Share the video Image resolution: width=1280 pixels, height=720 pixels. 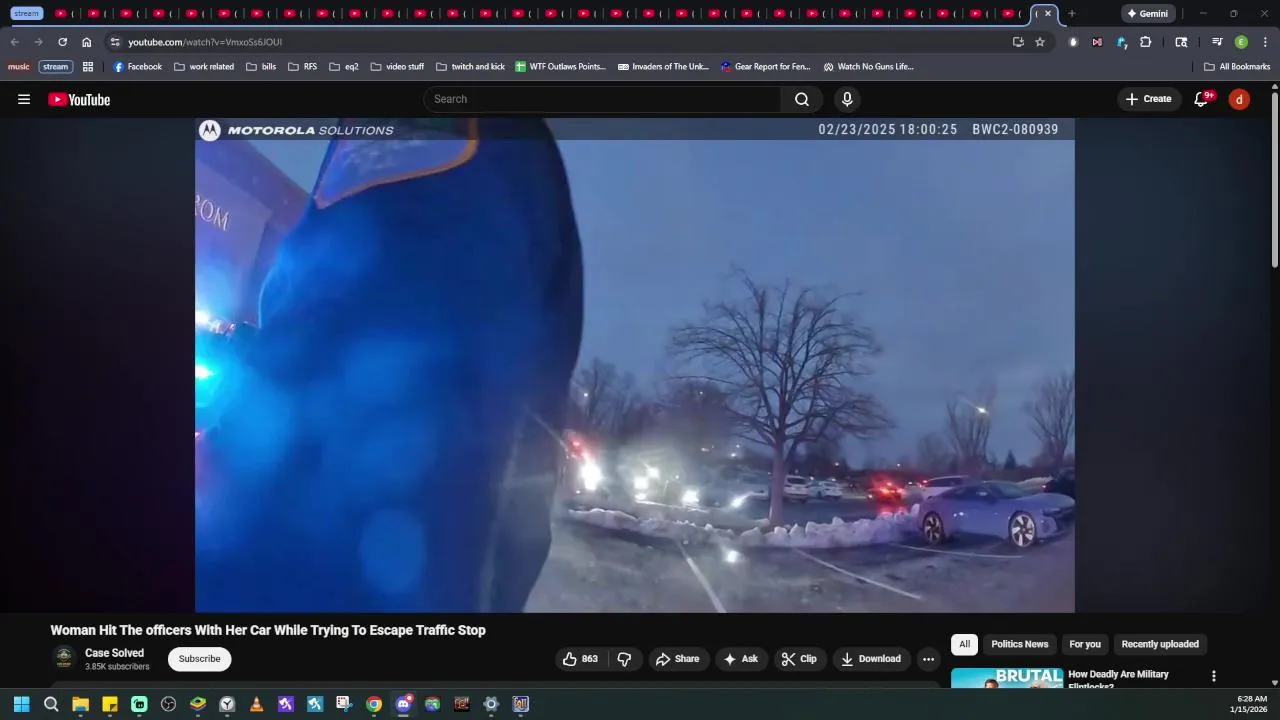(677, 659)
